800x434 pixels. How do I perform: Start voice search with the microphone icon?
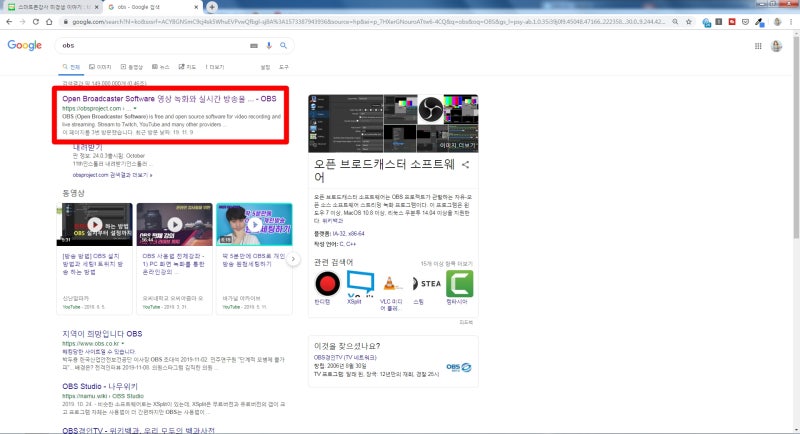(x=269, y=46)
